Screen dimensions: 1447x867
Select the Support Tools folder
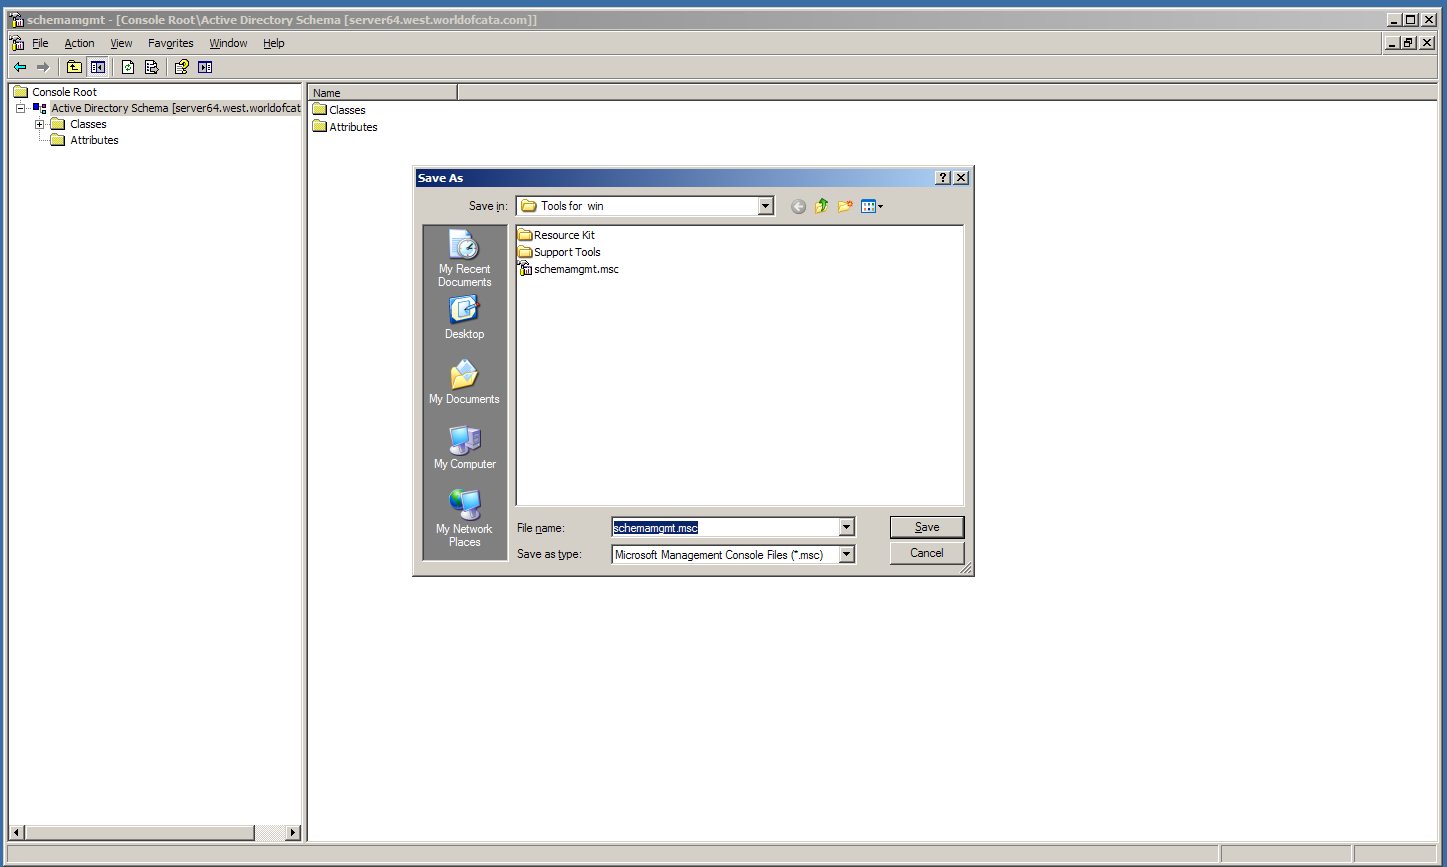tap(559, 252)
